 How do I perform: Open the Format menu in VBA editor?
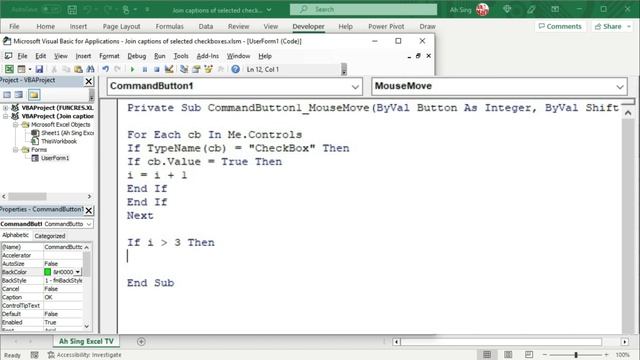109,56
